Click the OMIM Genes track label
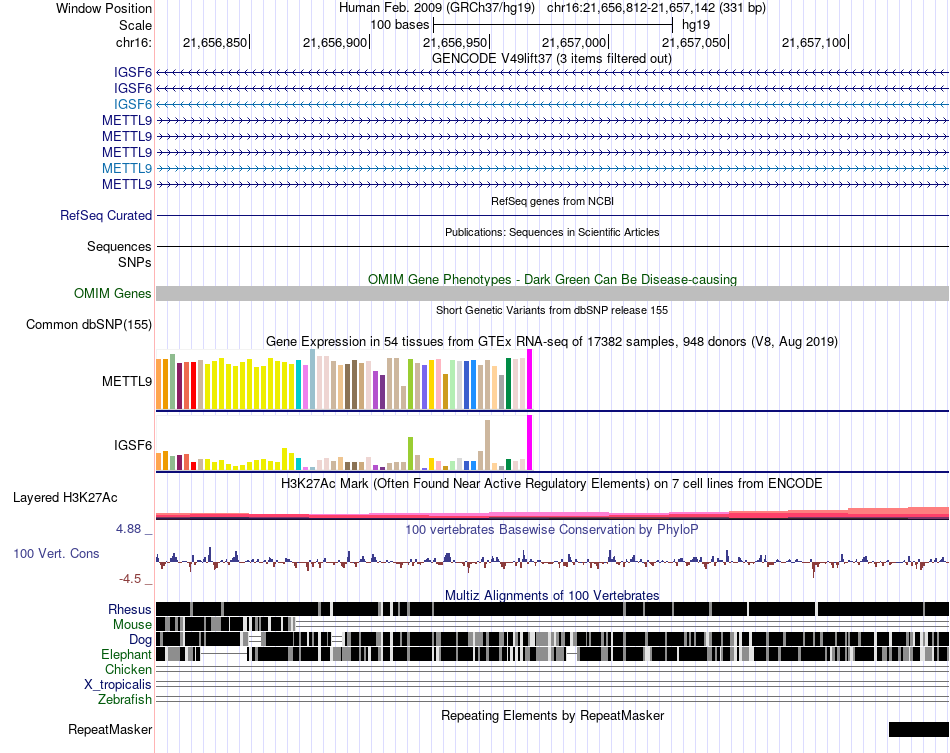Screen dimensions: 950x753 pyautogui.click(x=113, y=293)
